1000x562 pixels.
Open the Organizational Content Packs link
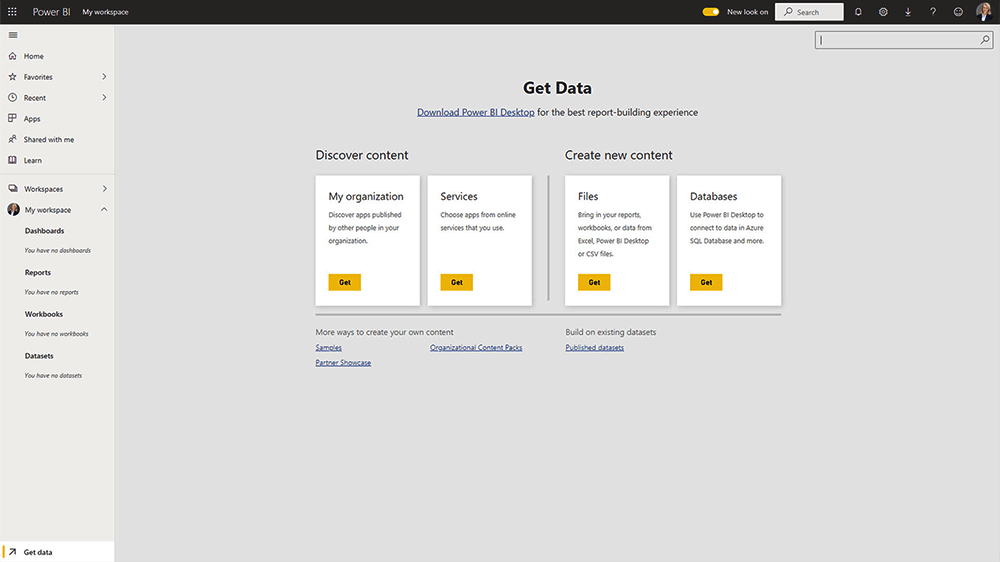click(476, 348)
